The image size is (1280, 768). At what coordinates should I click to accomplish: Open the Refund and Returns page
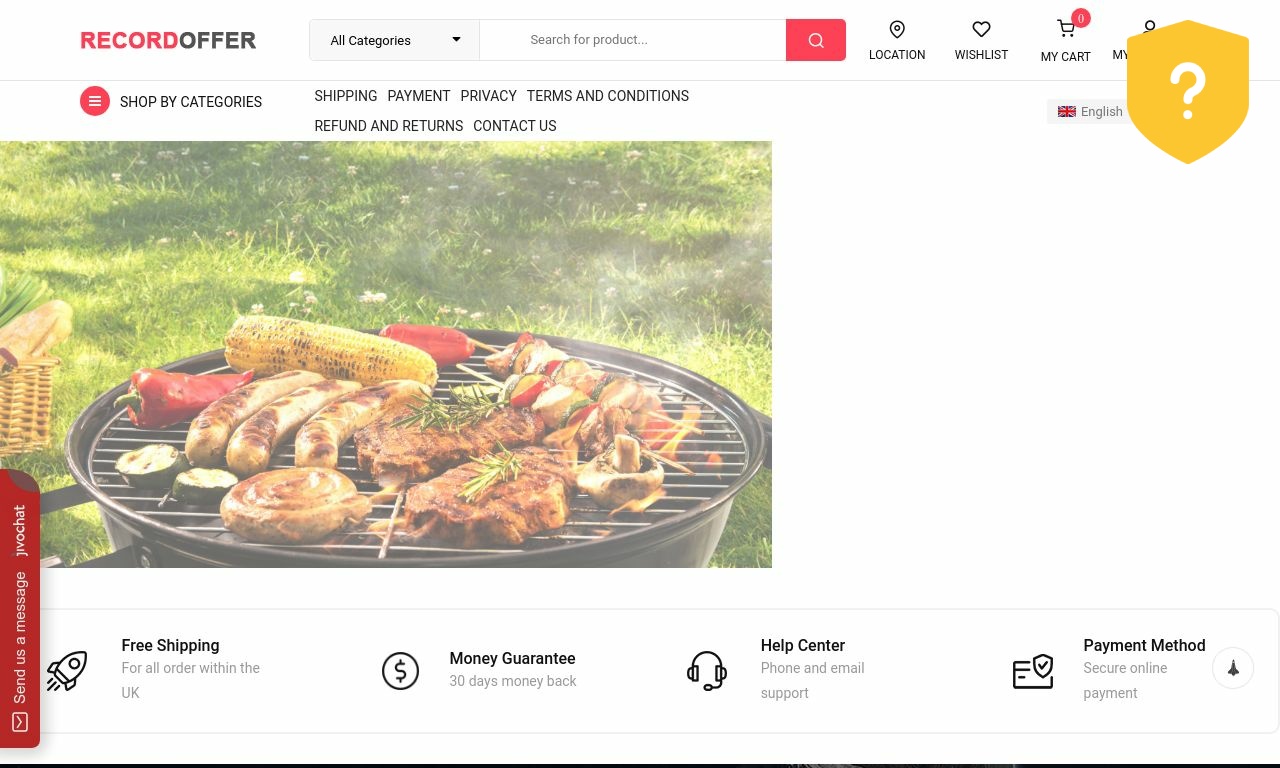coord(388,126)
